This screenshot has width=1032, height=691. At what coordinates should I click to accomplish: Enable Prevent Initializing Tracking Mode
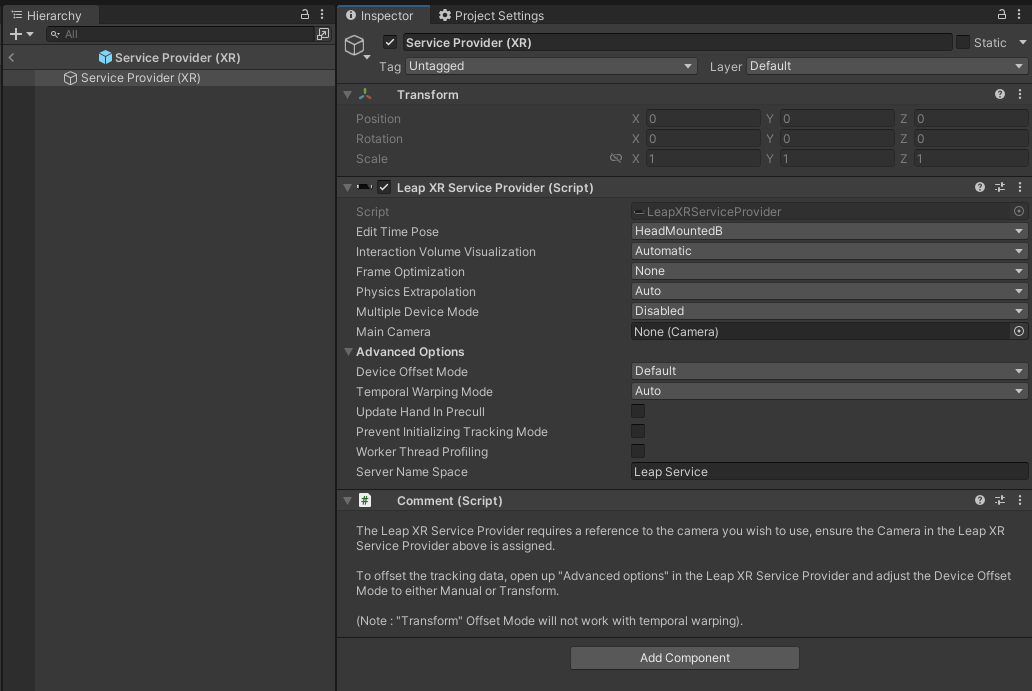(638, 431)
